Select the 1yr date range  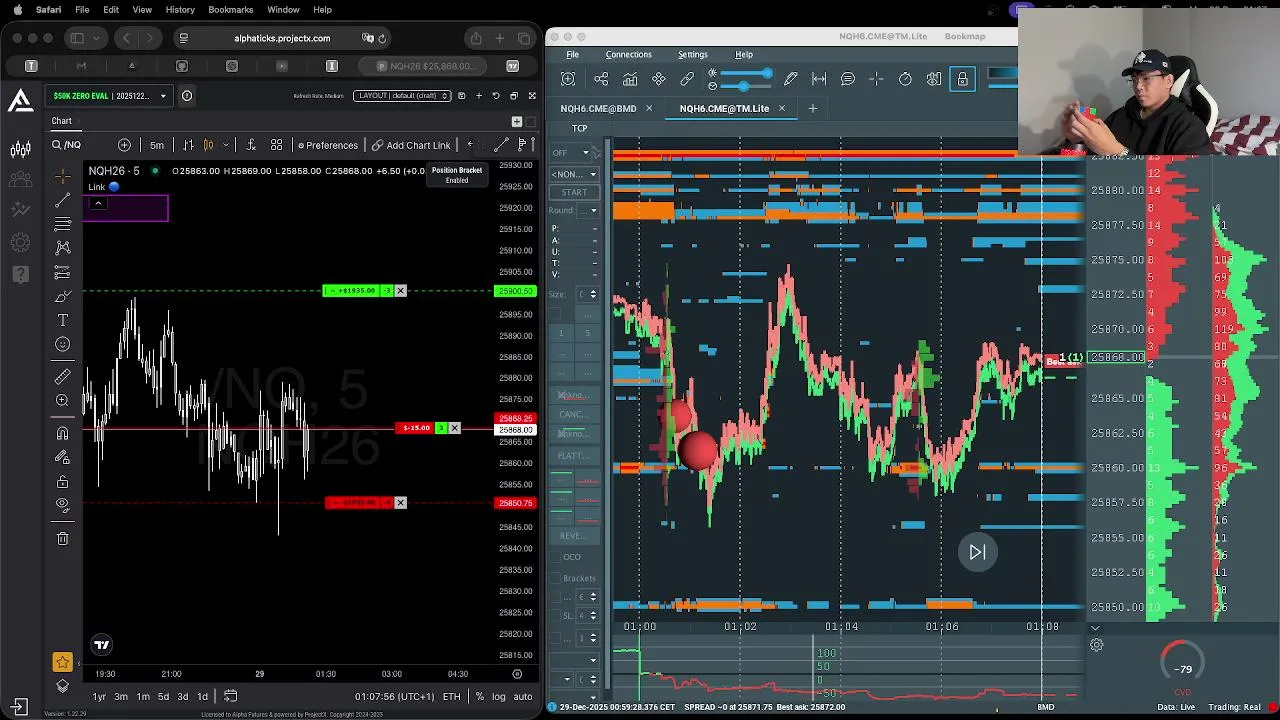[99, 697]
